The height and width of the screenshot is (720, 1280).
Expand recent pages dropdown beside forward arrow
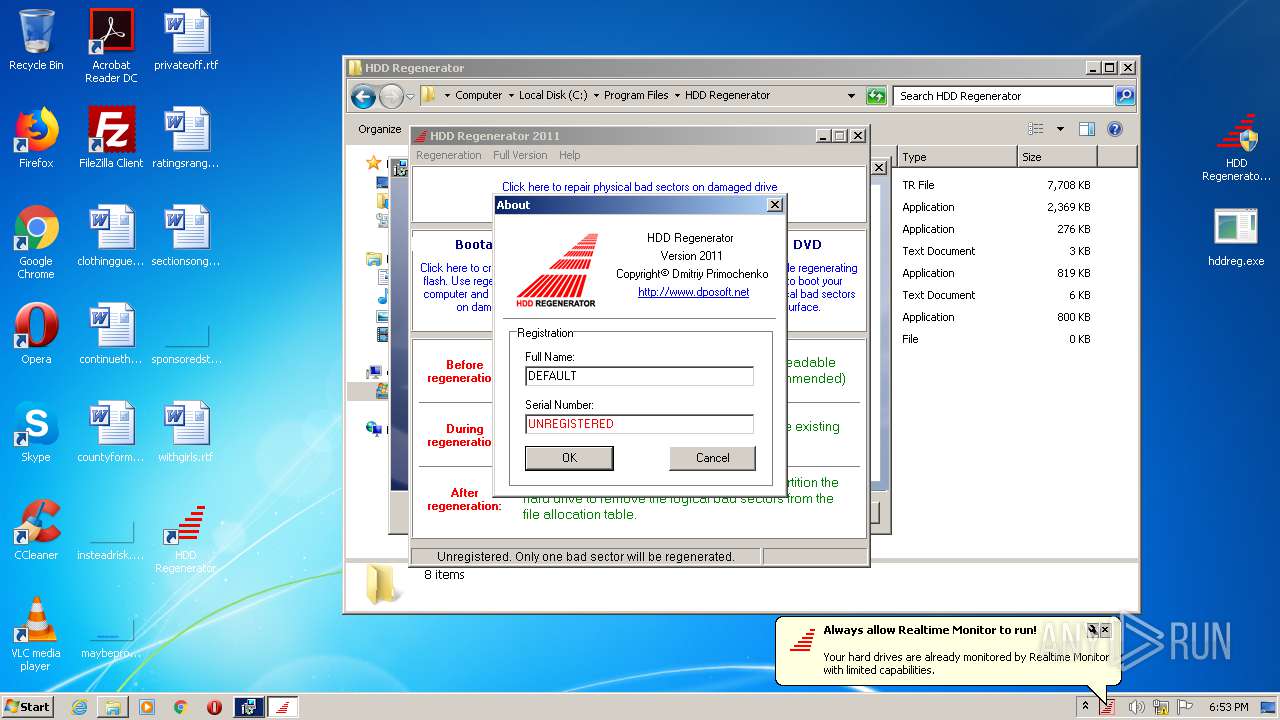410,96
